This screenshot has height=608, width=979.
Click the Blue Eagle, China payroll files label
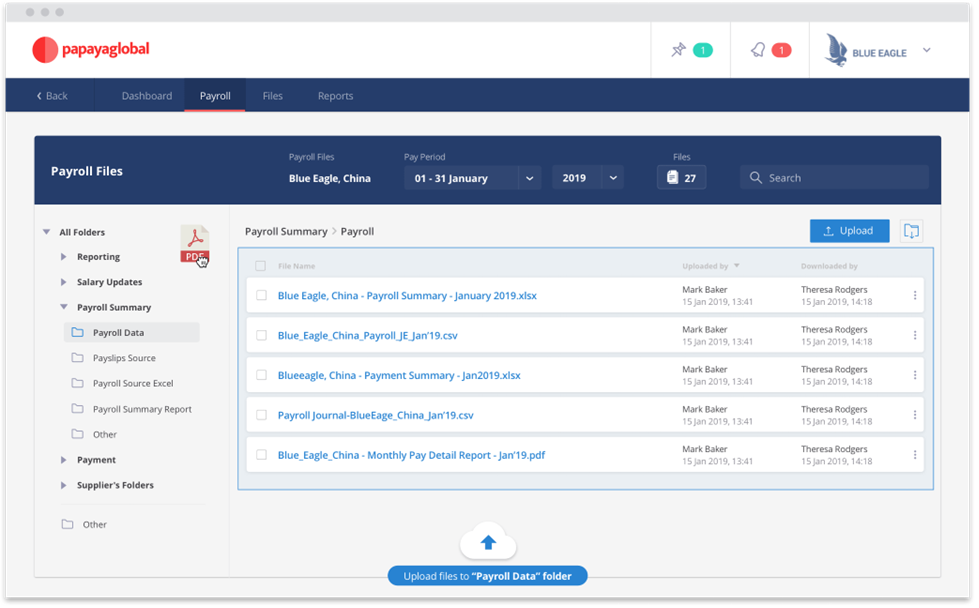[330, 178]
